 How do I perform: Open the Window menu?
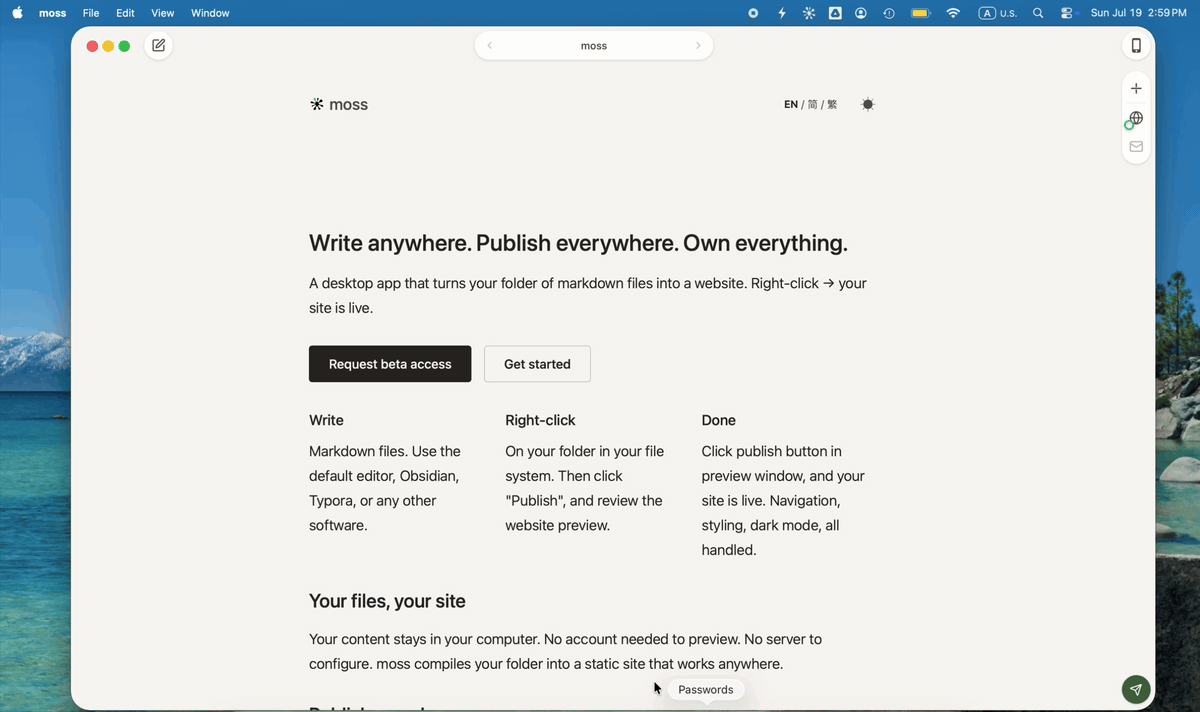(210, 13)
